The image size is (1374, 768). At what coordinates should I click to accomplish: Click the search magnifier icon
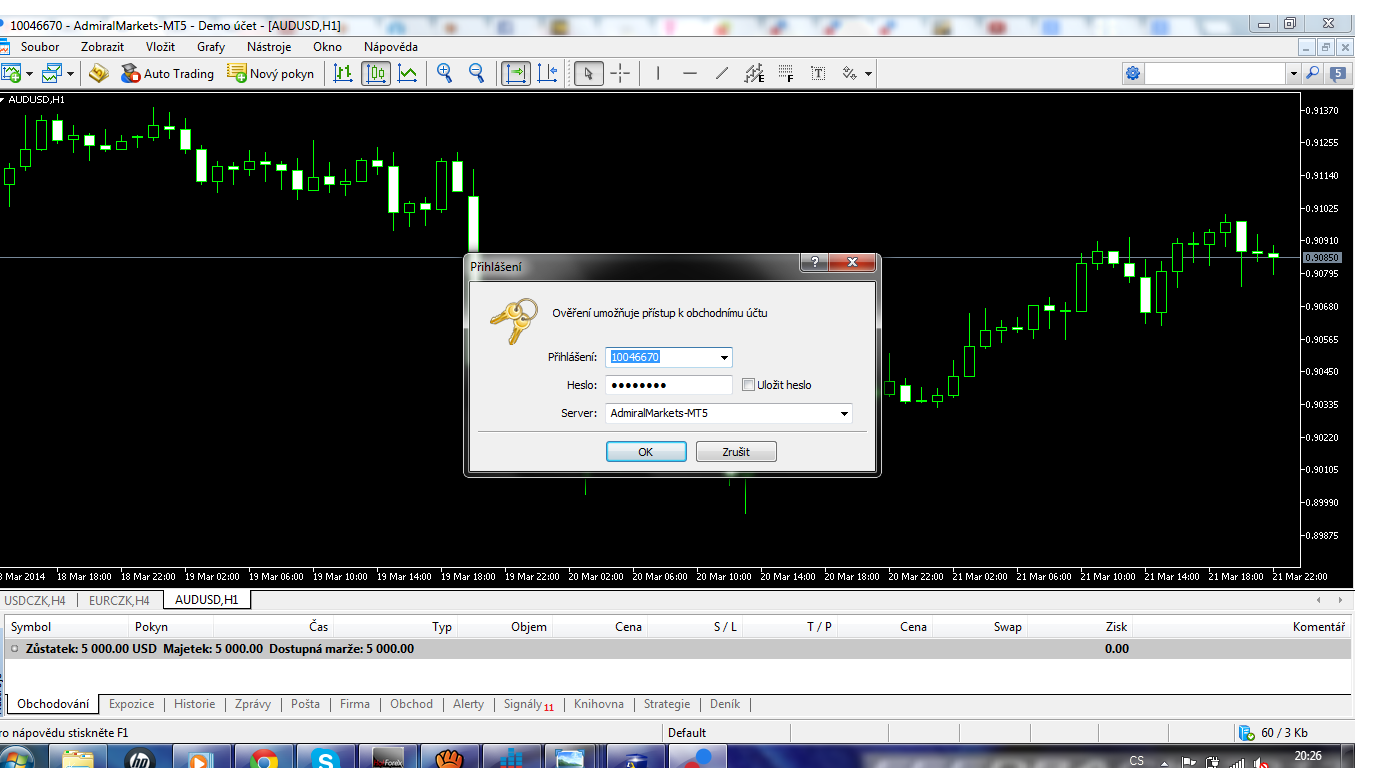coord(1313,73)
